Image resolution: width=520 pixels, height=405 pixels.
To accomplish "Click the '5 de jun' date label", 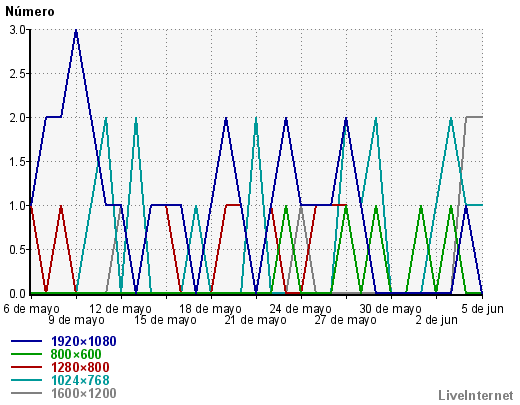I will [482, 309].
